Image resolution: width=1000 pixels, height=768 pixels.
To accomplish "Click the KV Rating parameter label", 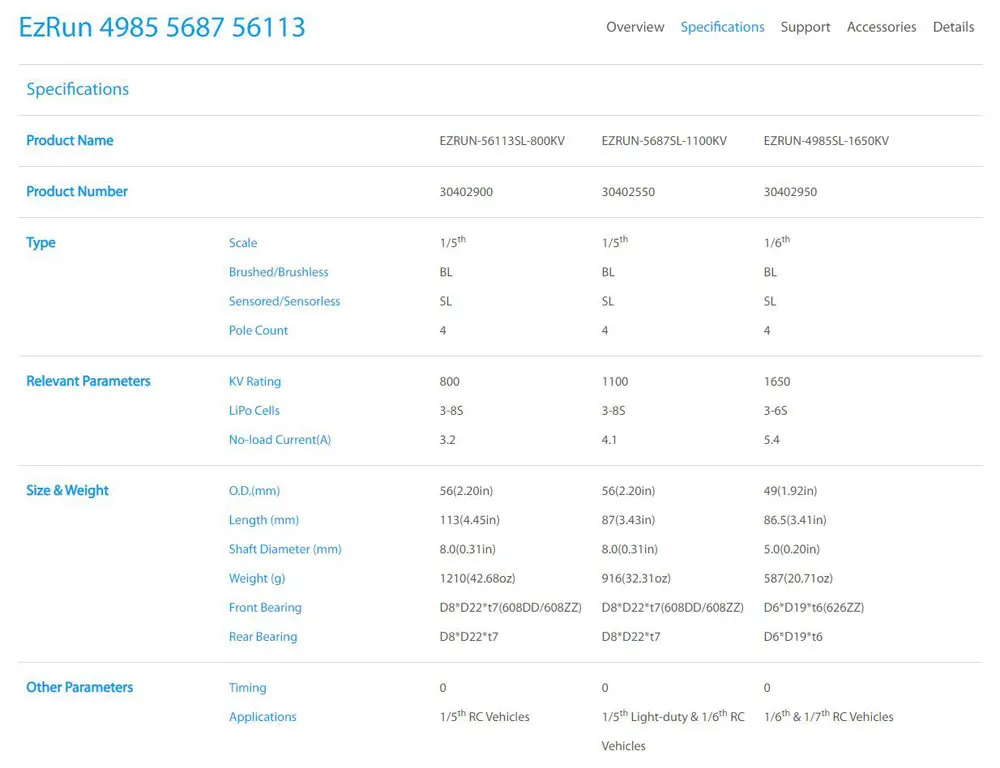I will pyautogui.click(x=254, y=381).
